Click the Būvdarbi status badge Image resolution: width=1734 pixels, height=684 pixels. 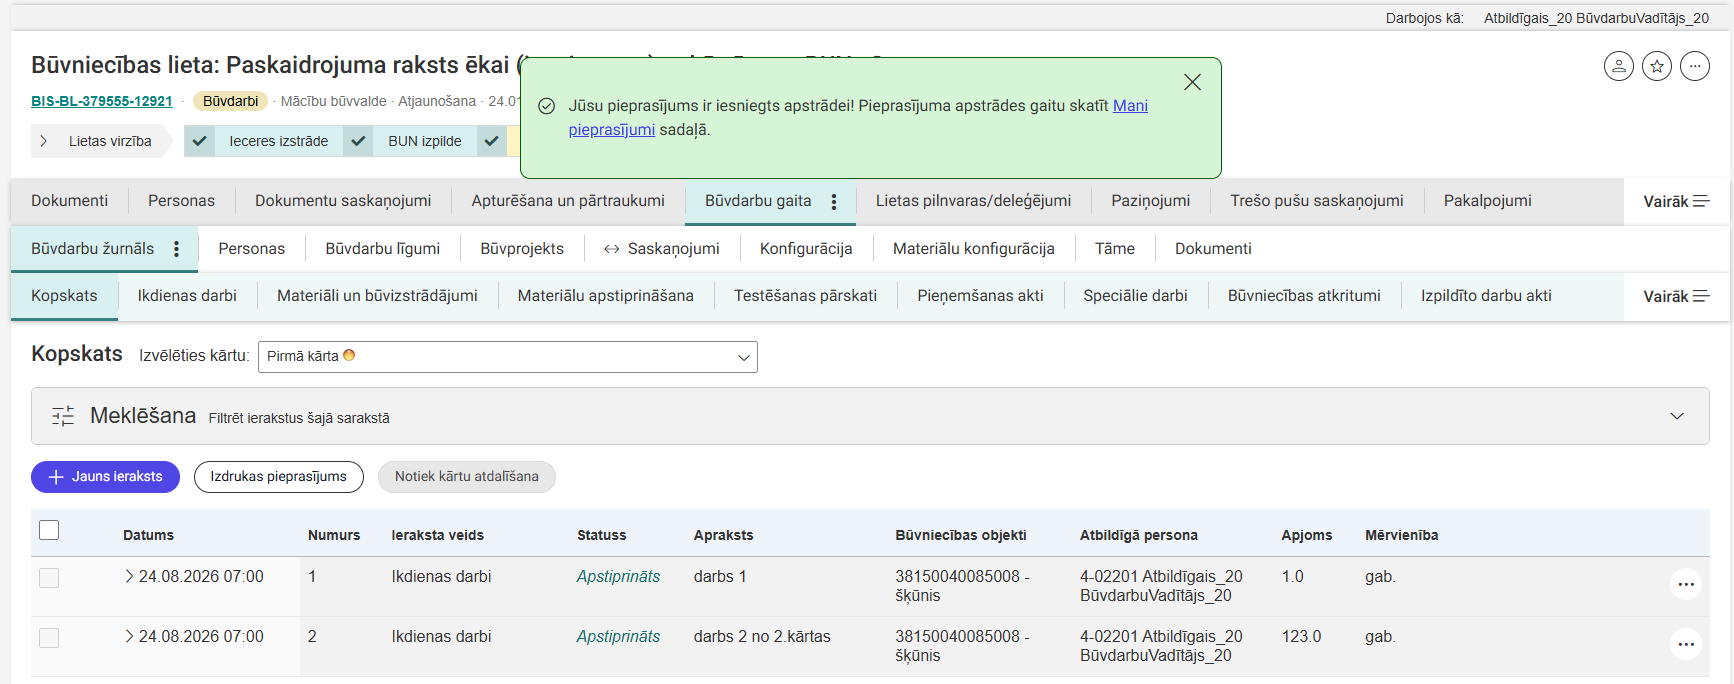coord(230,101)
